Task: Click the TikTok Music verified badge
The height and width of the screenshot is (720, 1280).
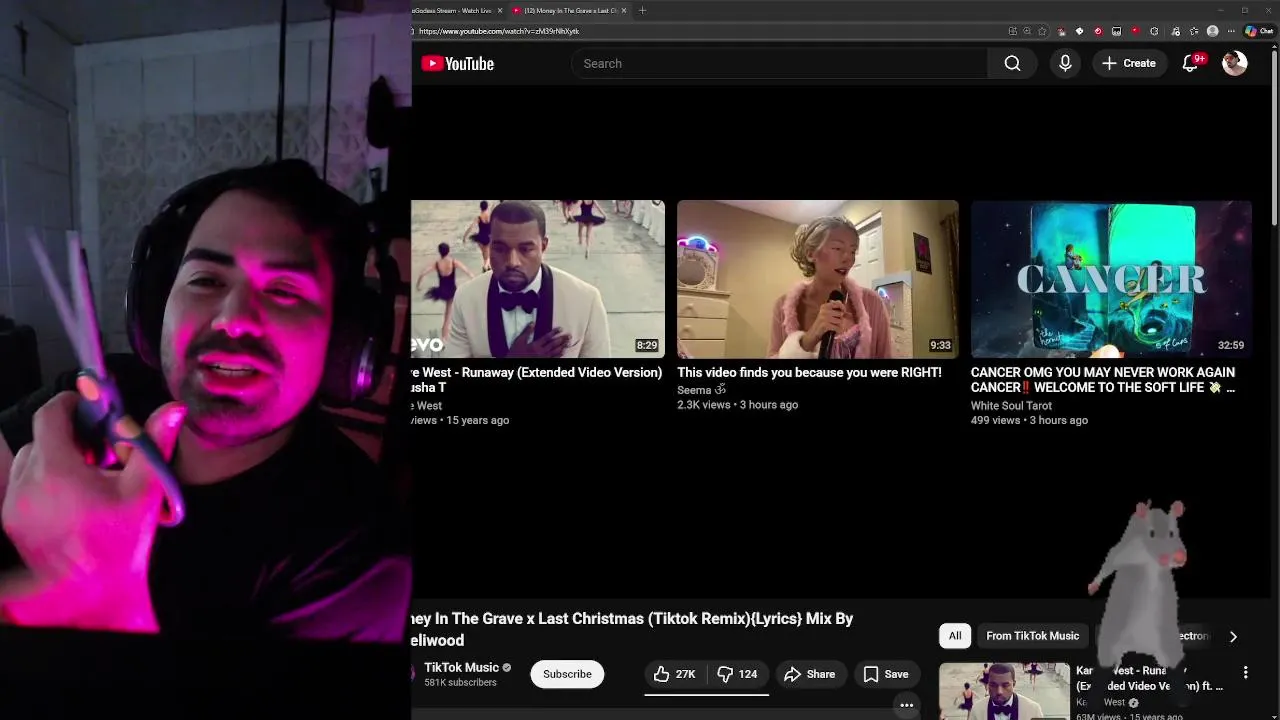Action: click(x=507, y=668)
